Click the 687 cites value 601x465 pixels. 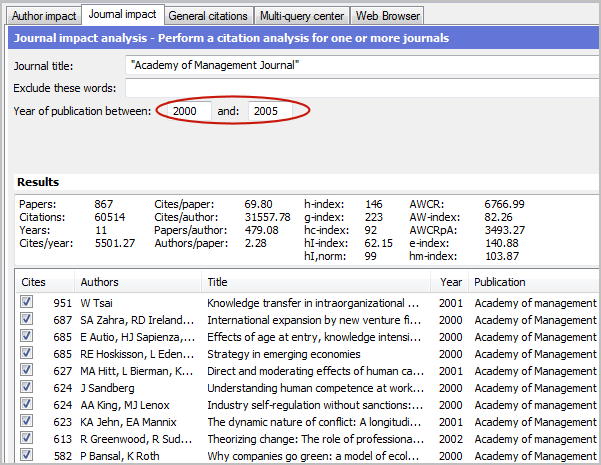(62, 320)
